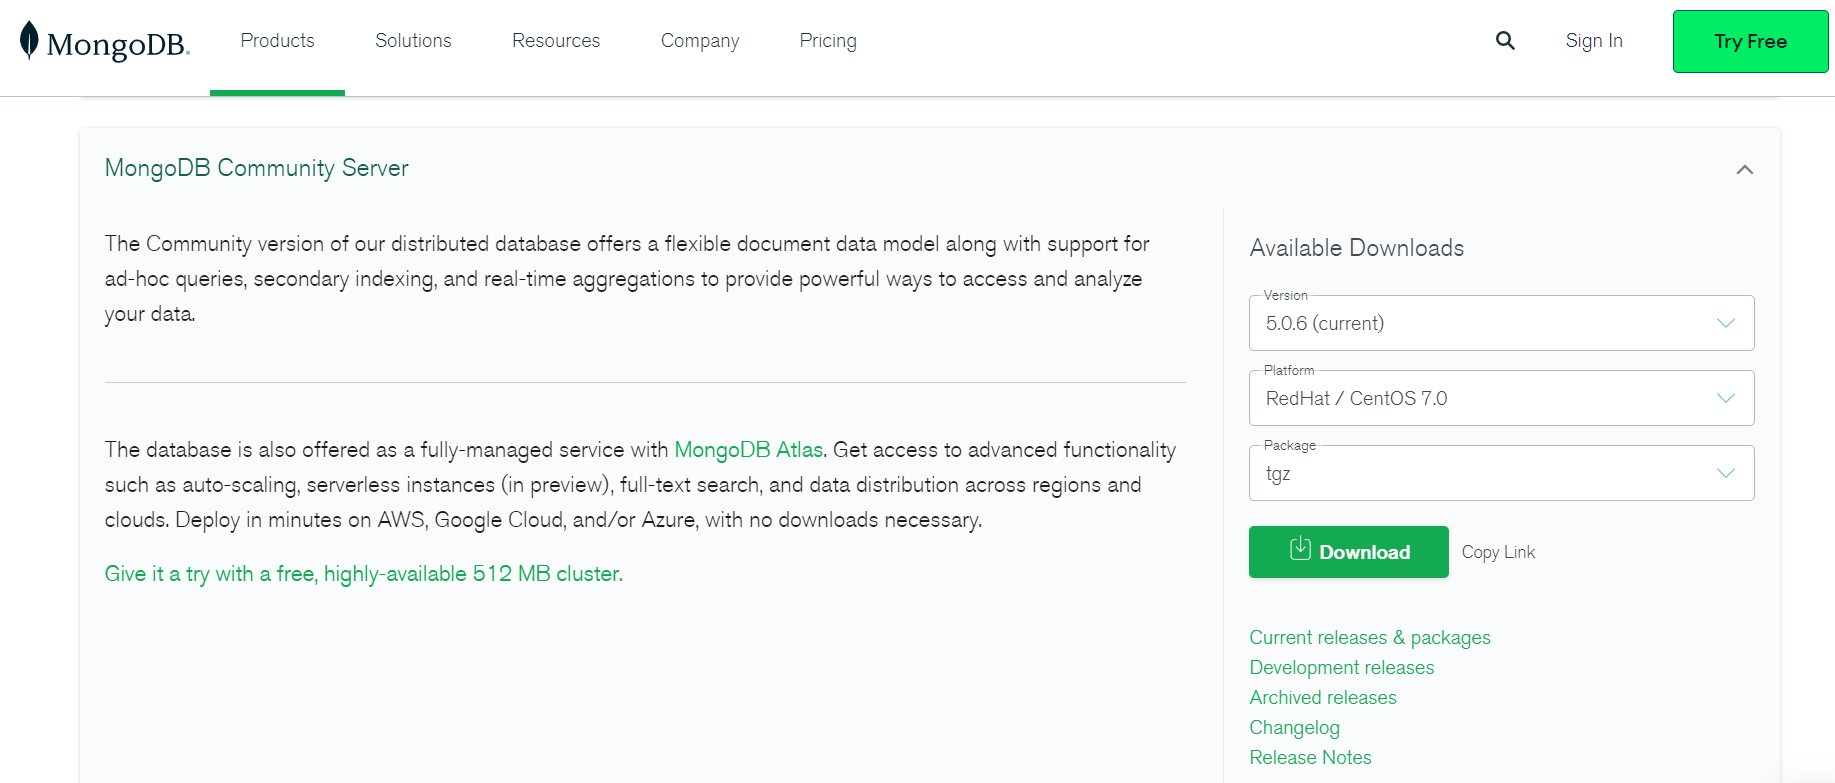
Task: Follow the MongoDB Atlas link
Action: pos(748,450)
